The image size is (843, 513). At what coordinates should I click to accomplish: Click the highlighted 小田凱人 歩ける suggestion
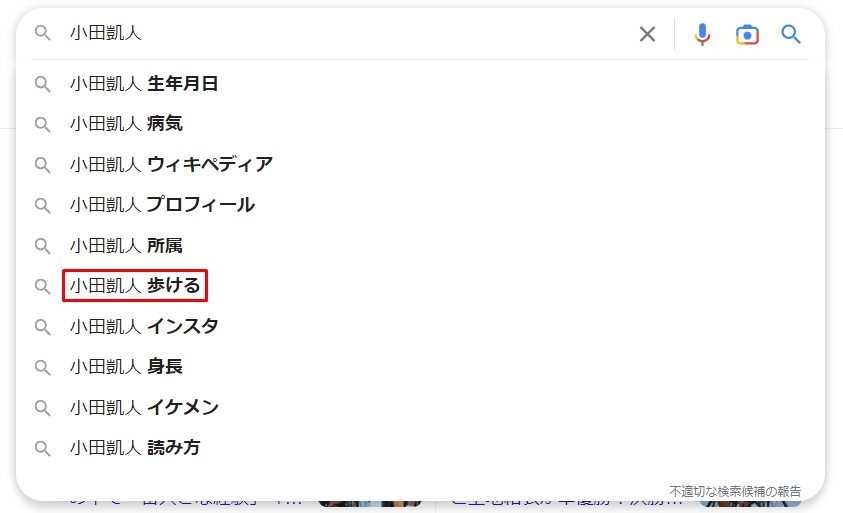point(135,286)
